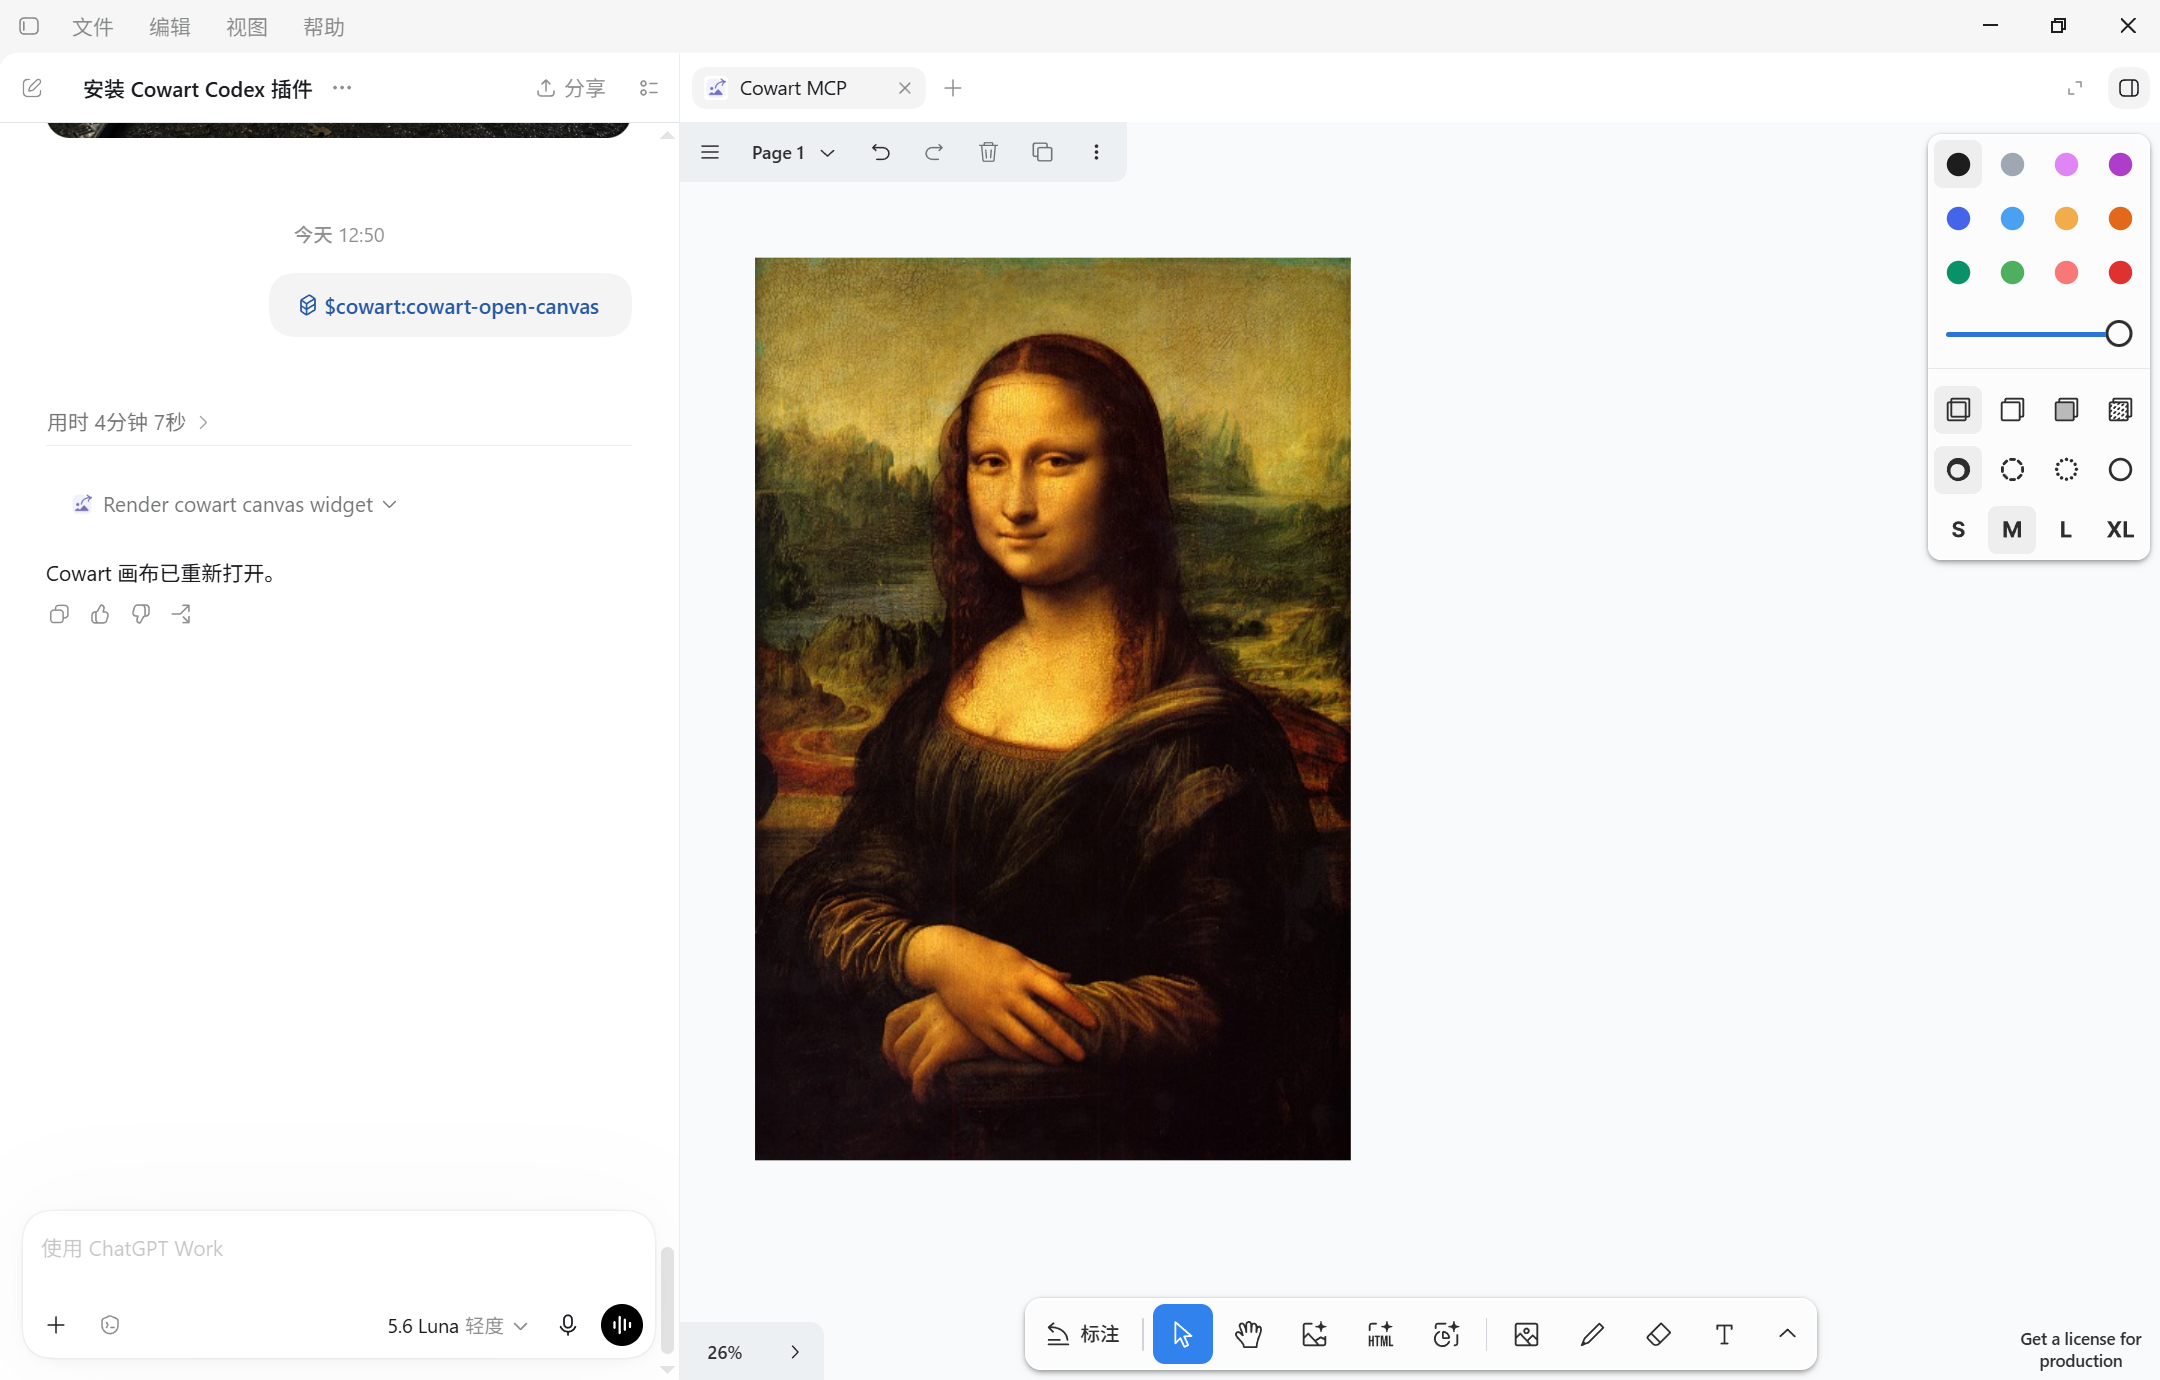Expand more tools with the up chevron
2160x1380 pixels.
coord(1787,1334)
